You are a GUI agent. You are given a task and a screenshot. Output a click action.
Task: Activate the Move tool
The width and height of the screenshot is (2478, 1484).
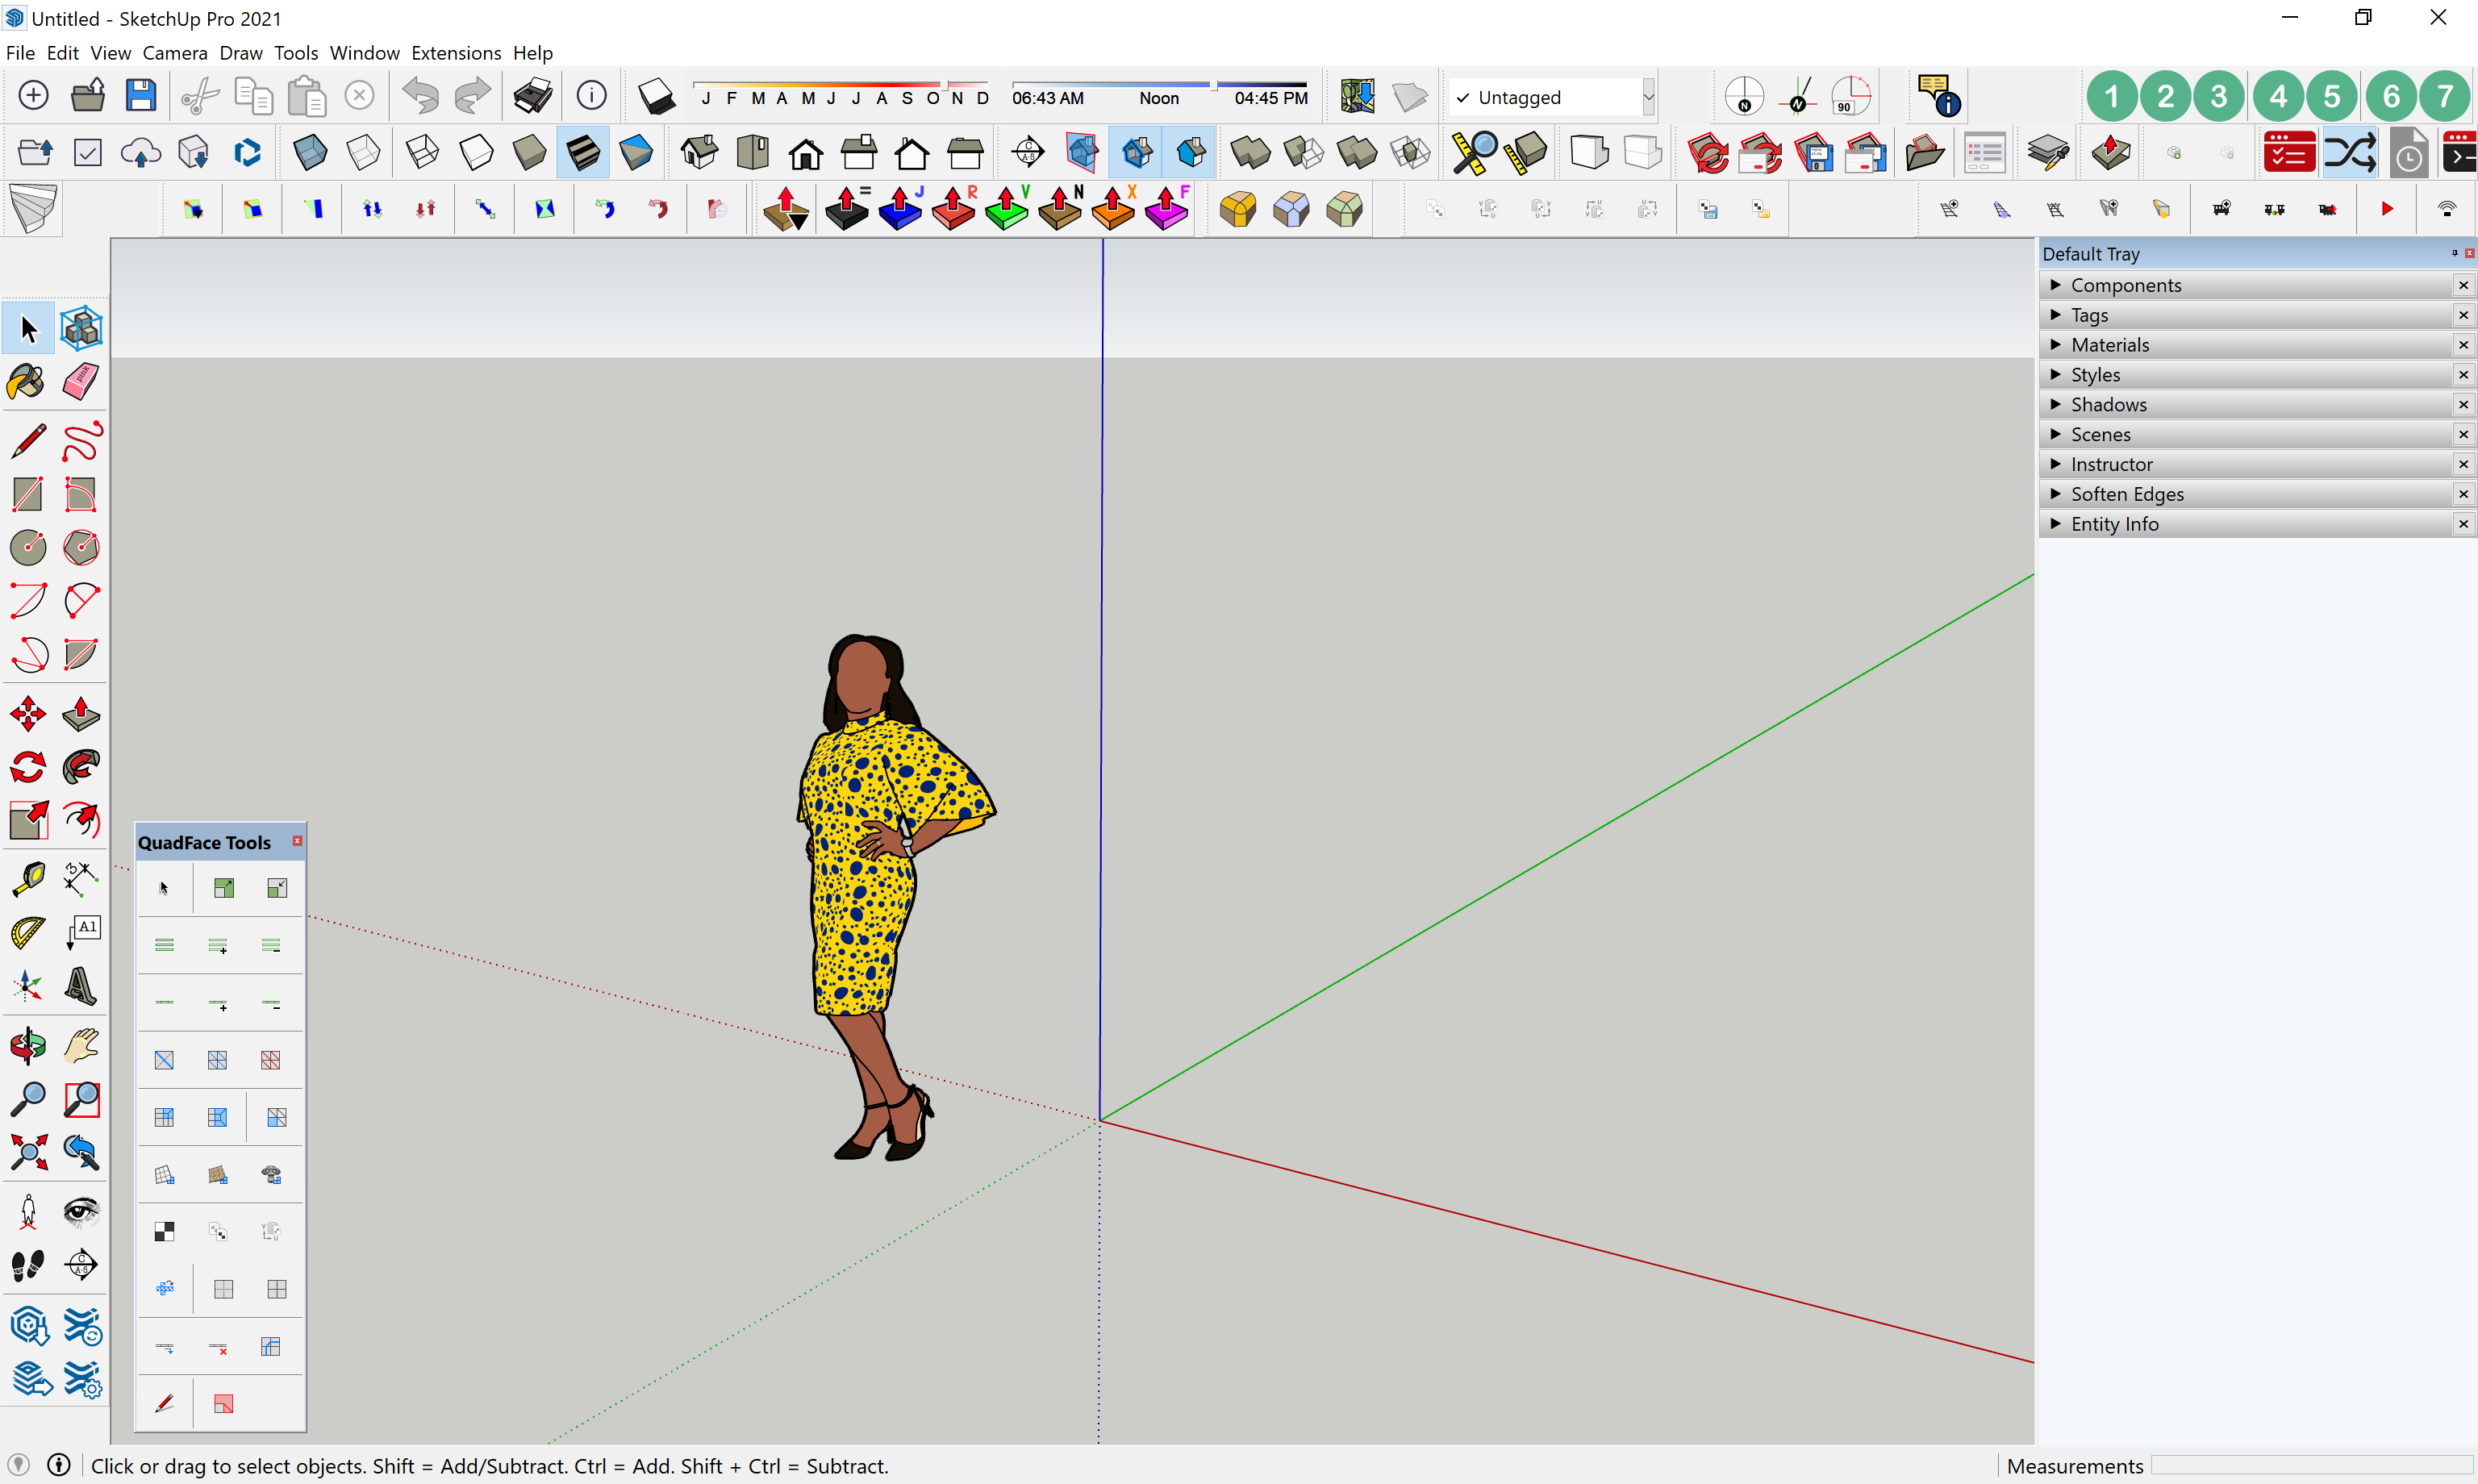click(27, 714)
